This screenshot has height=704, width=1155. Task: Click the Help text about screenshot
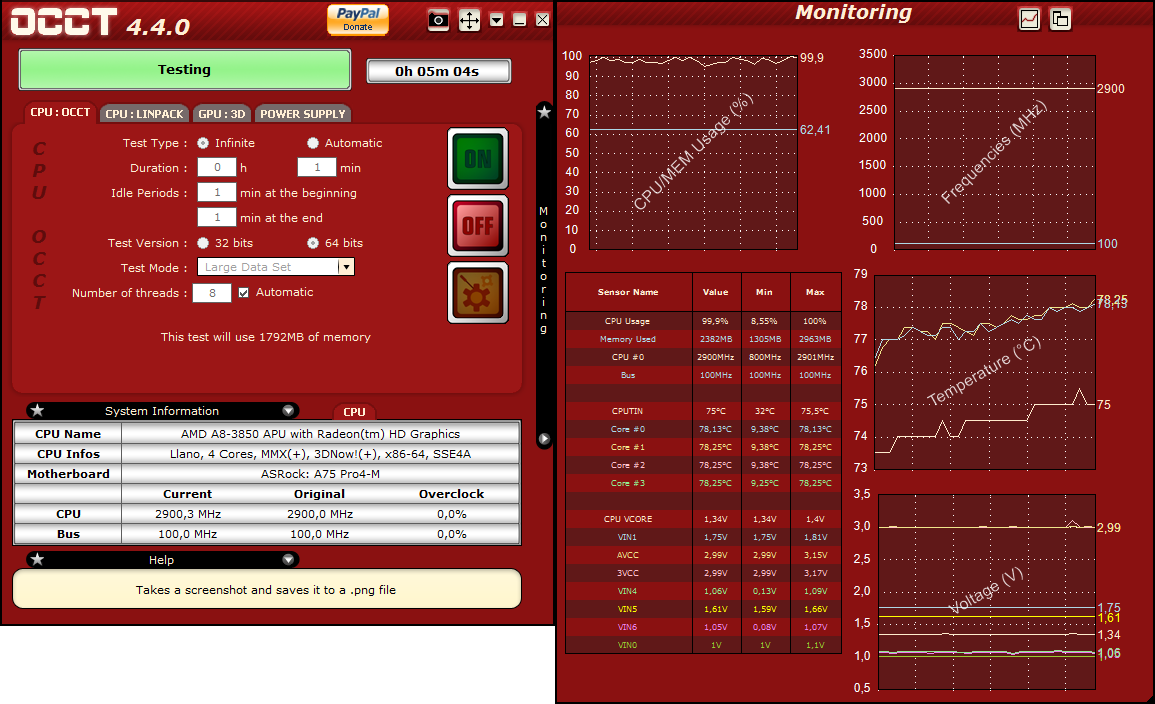[x=266, y=590]
